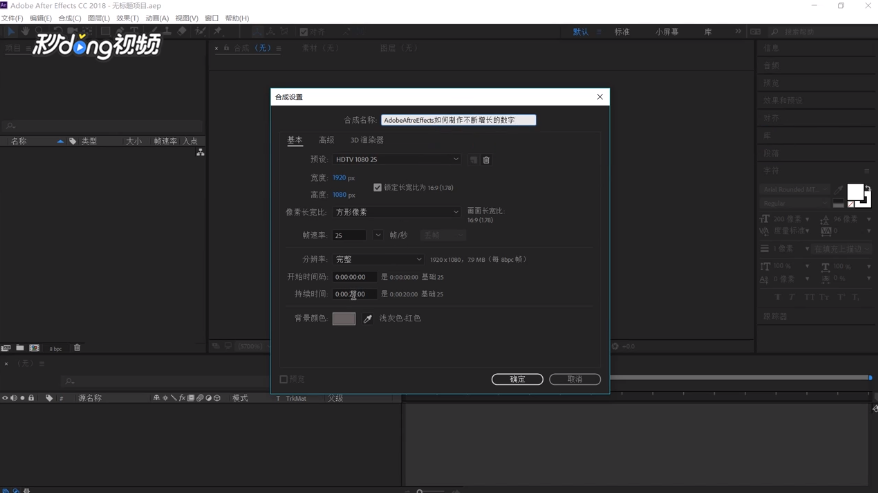Click the interpret footage icon in Project footer
This screenshot has height=493, width=878.
[6, 348]
